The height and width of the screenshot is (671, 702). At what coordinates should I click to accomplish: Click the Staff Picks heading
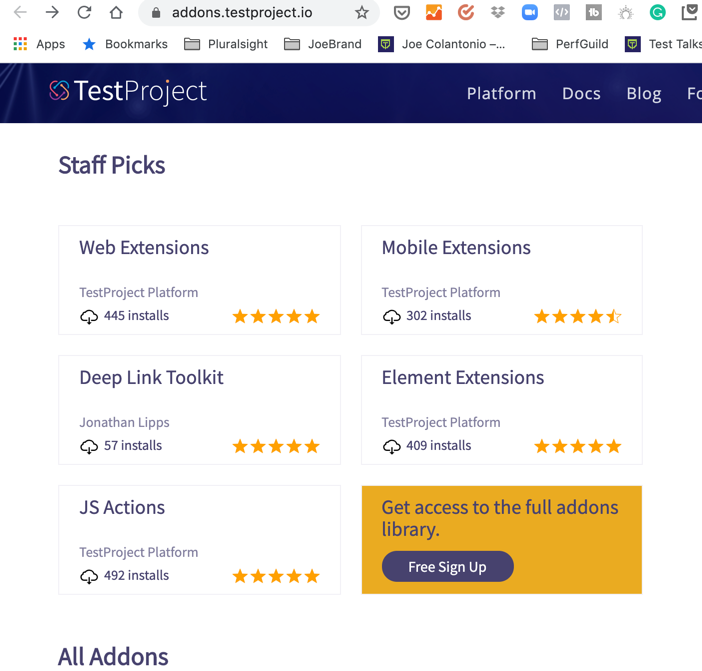point(112,165)
